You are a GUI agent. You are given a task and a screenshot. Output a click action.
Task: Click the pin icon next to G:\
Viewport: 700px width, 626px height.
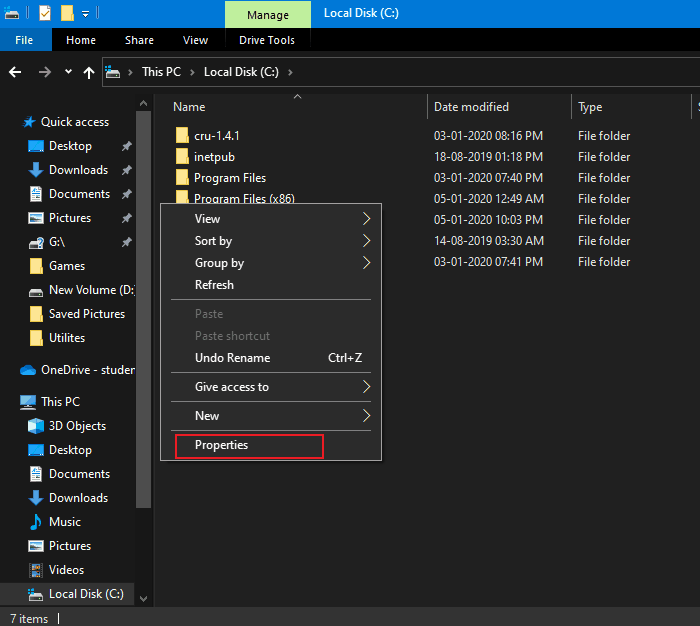tap(127, 242)
